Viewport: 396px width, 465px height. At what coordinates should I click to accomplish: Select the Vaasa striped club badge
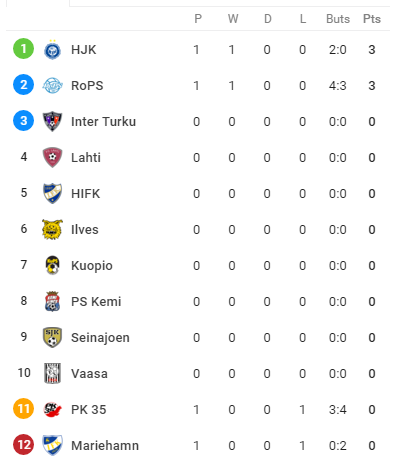click(52, 373)
